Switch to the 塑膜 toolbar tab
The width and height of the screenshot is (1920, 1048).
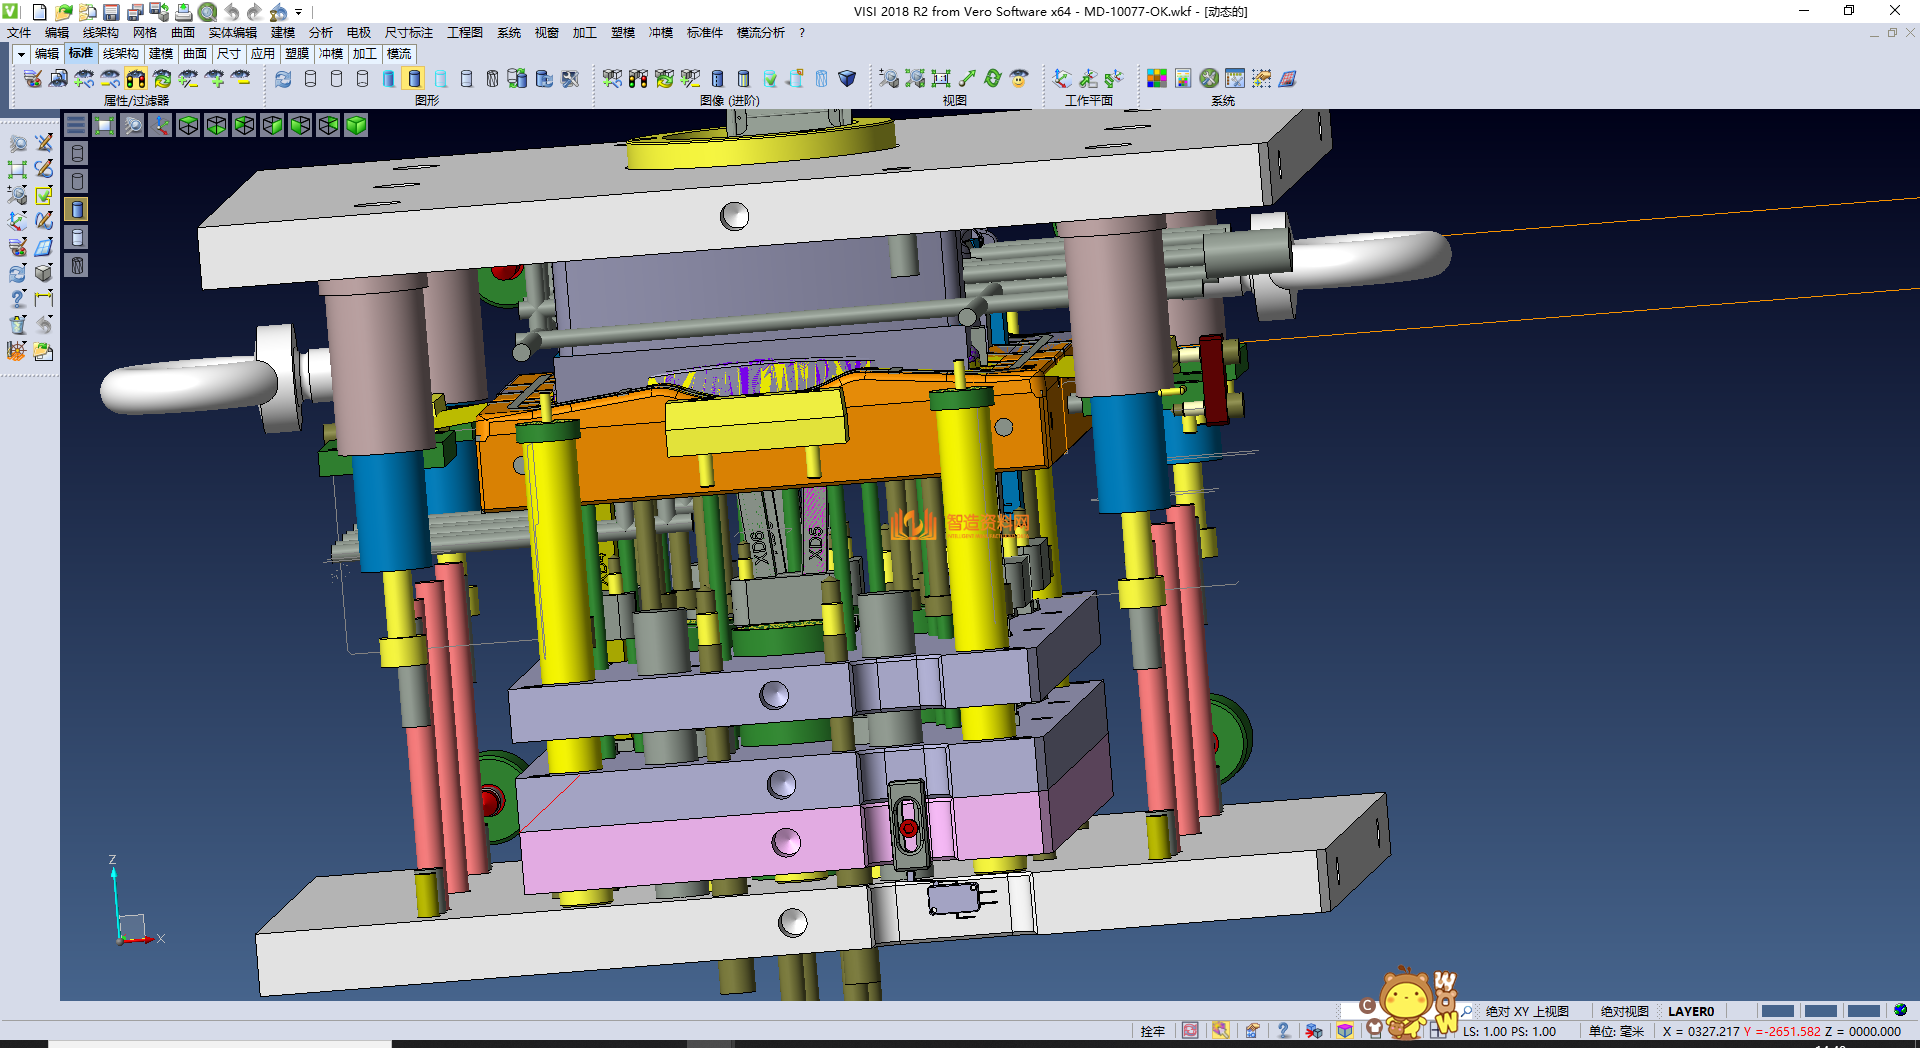point(297,54)
